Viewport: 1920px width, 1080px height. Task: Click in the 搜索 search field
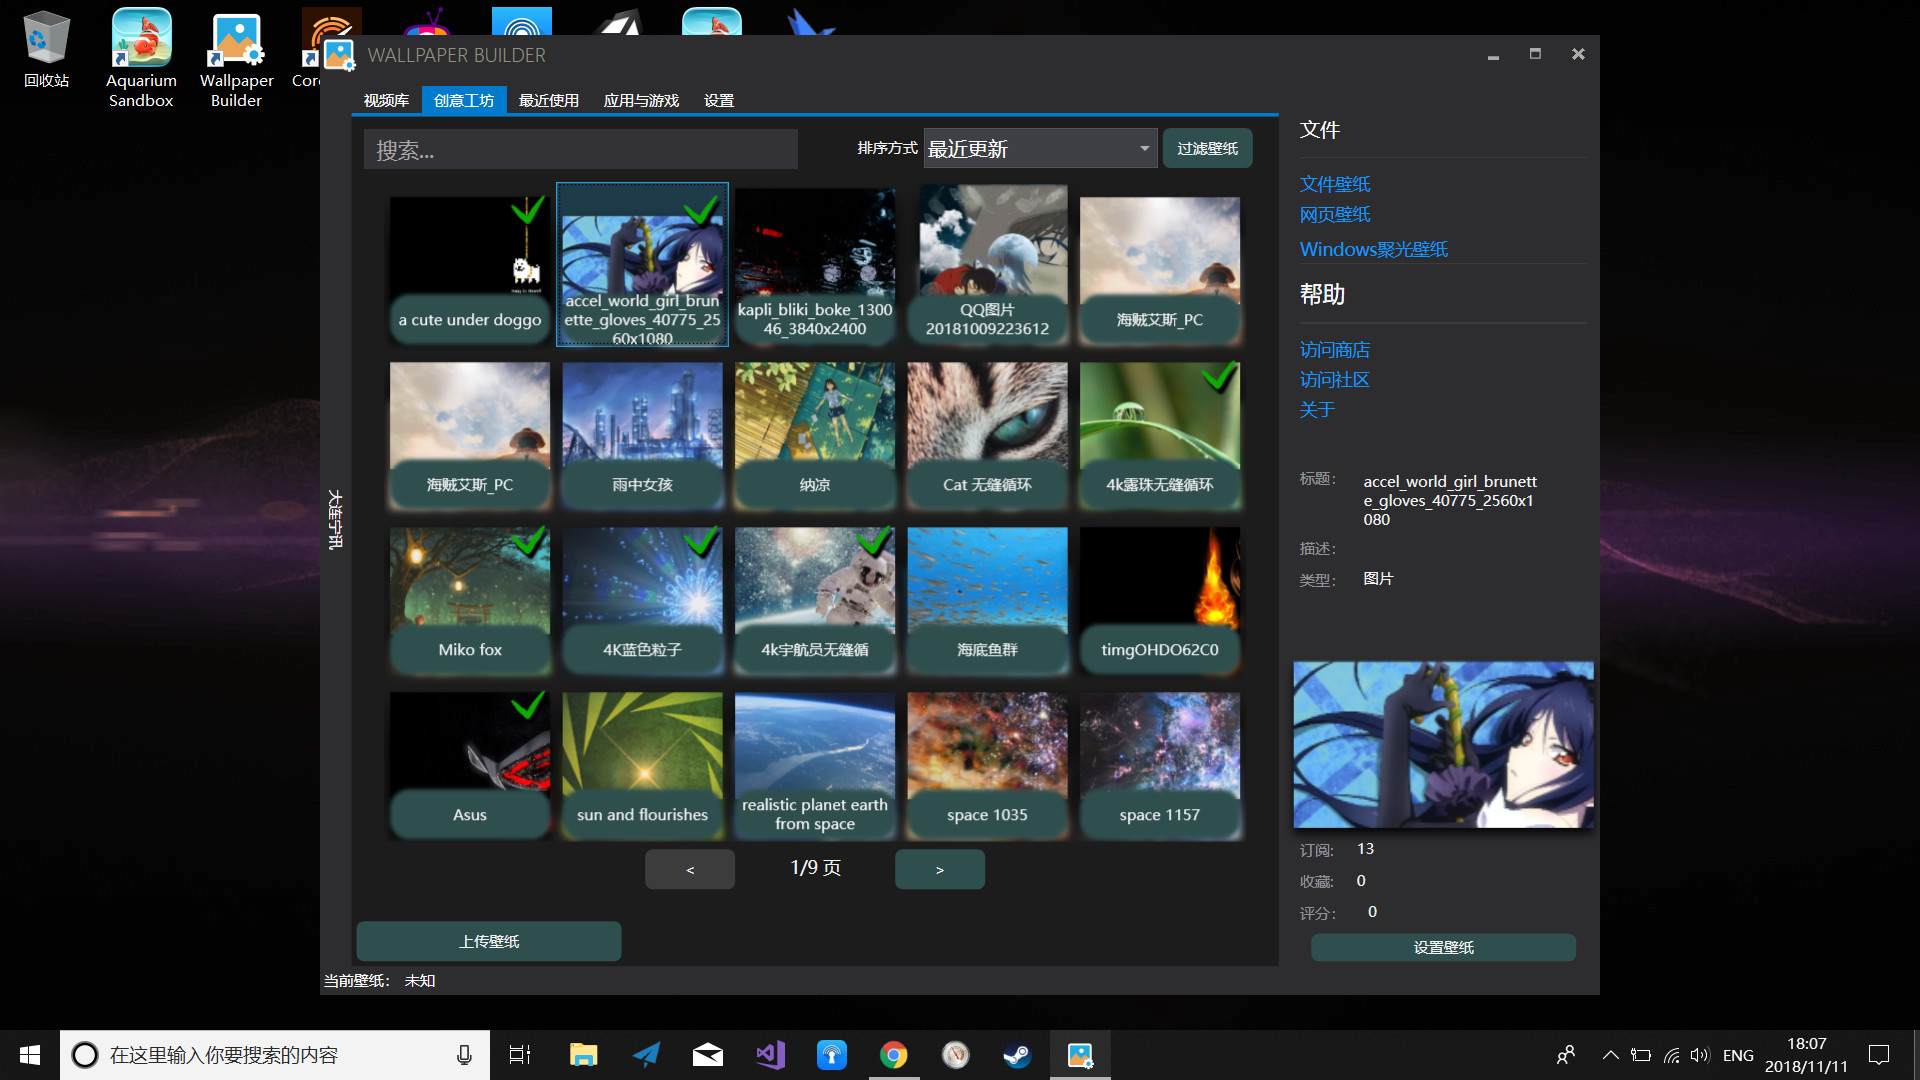point(580,149)
